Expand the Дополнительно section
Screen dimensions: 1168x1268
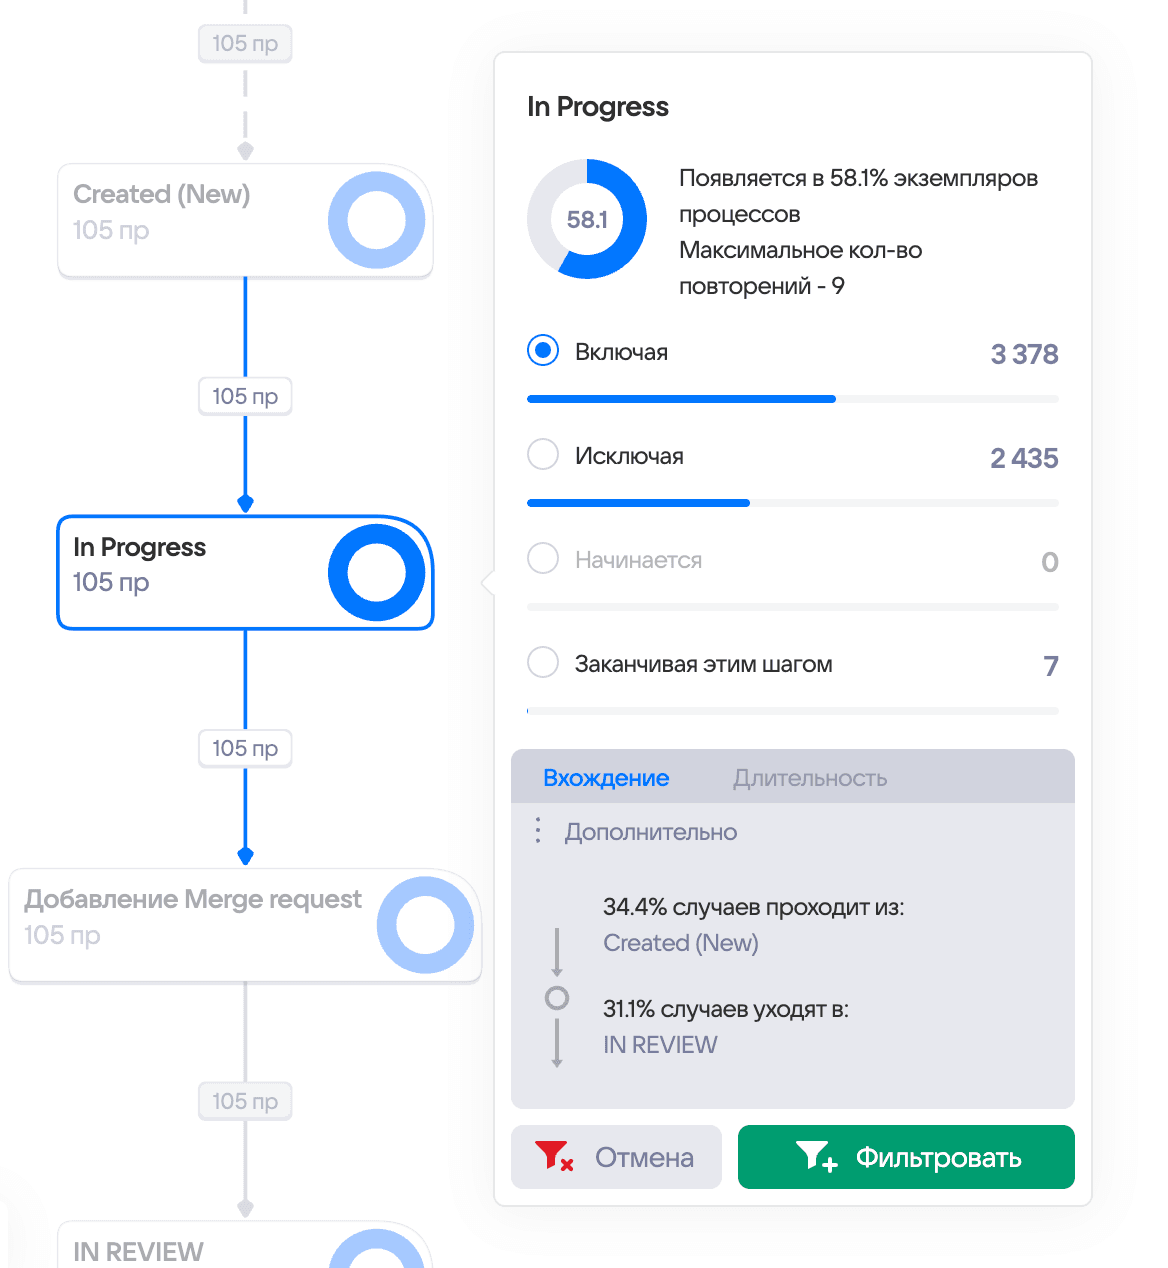click(x=650, y=832)
